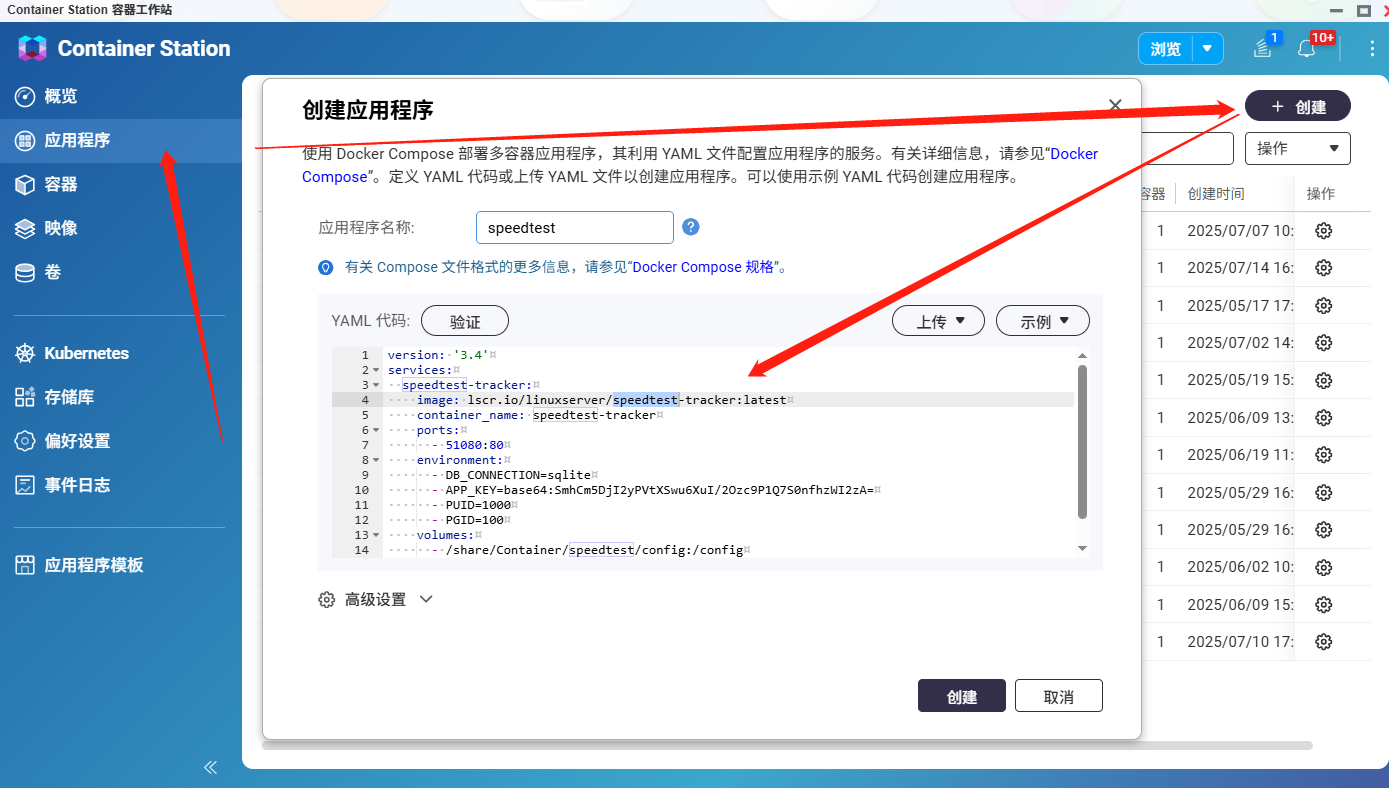Screen dimensions: 1389x788
Task: Click gear icon for row 2025/07/02
Action: click(x=1323, y=342)
